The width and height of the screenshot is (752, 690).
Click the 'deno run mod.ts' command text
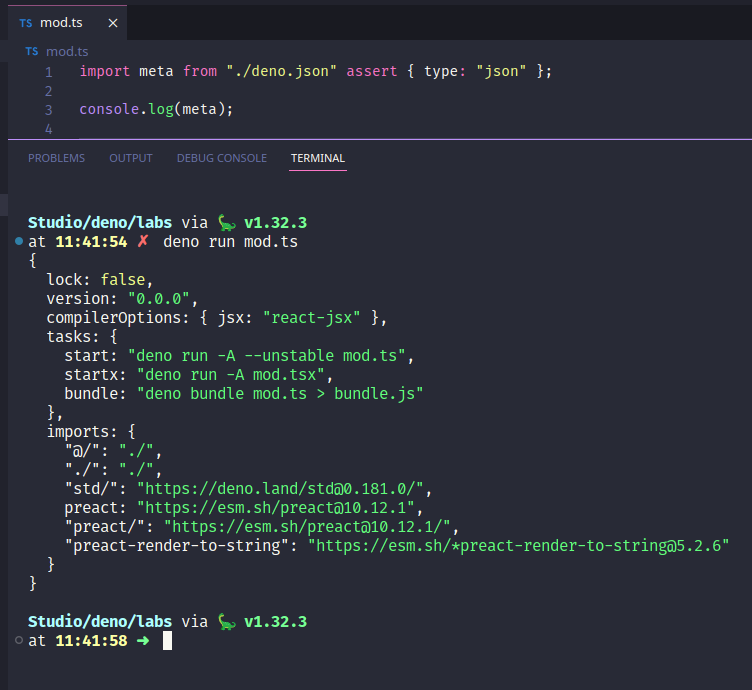tap(230, 242)
